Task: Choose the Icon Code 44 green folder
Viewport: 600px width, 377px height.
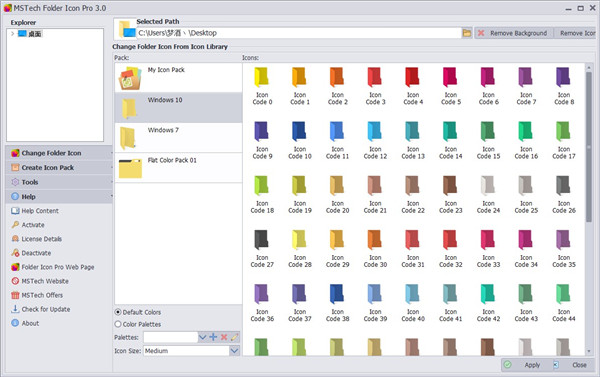Action: tap(564, 303)
